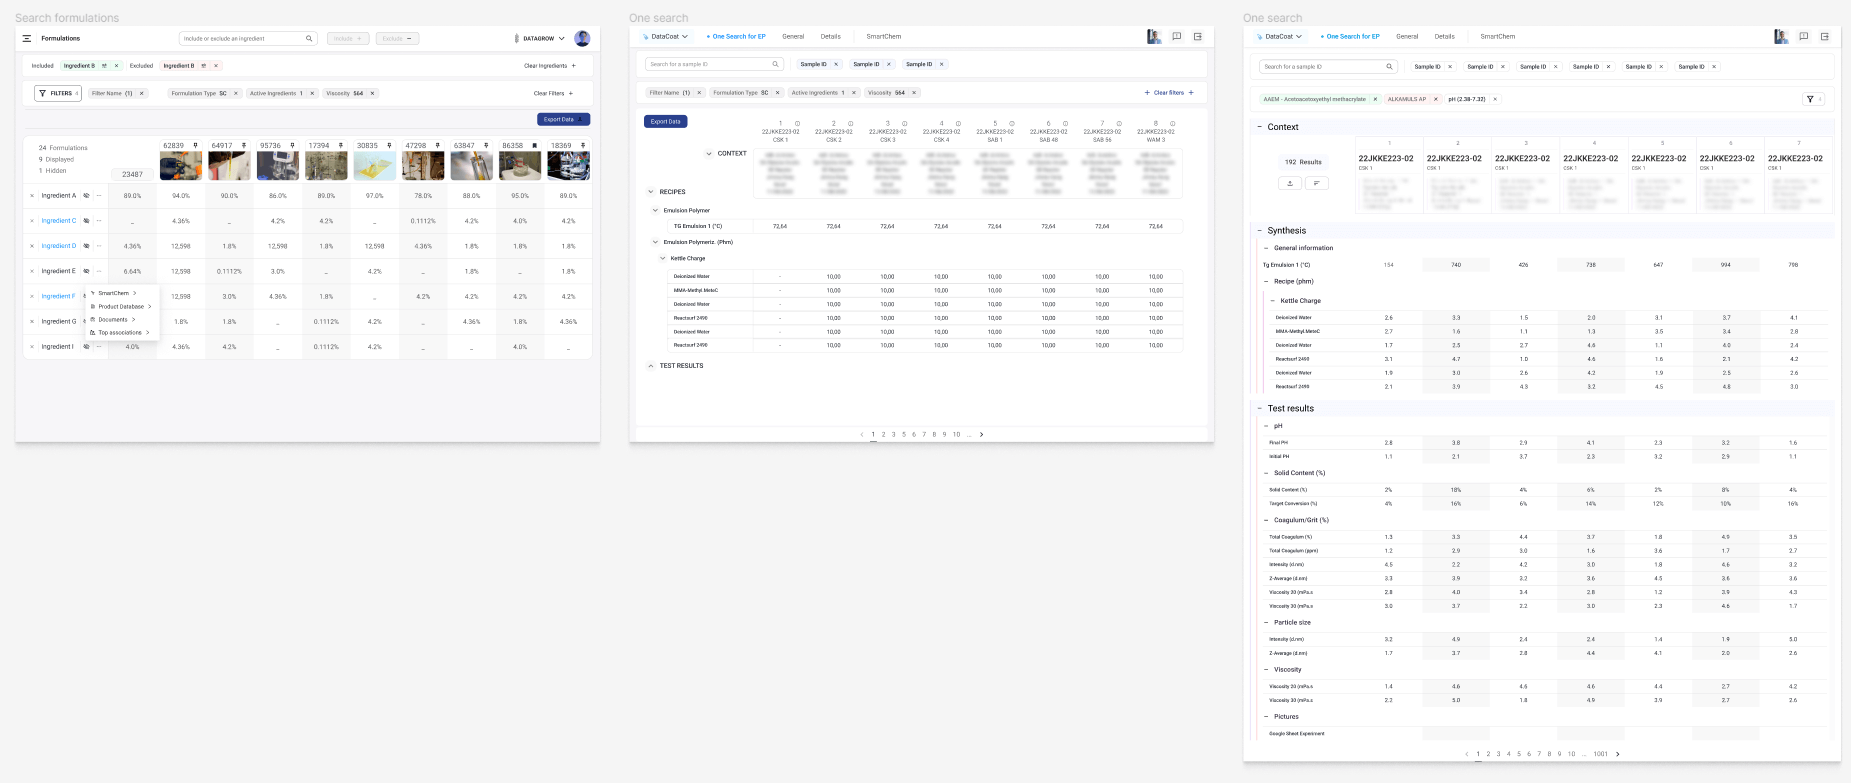Remove the Viscosity 564 filter chip in Formulations

click(x=373, y=93)
